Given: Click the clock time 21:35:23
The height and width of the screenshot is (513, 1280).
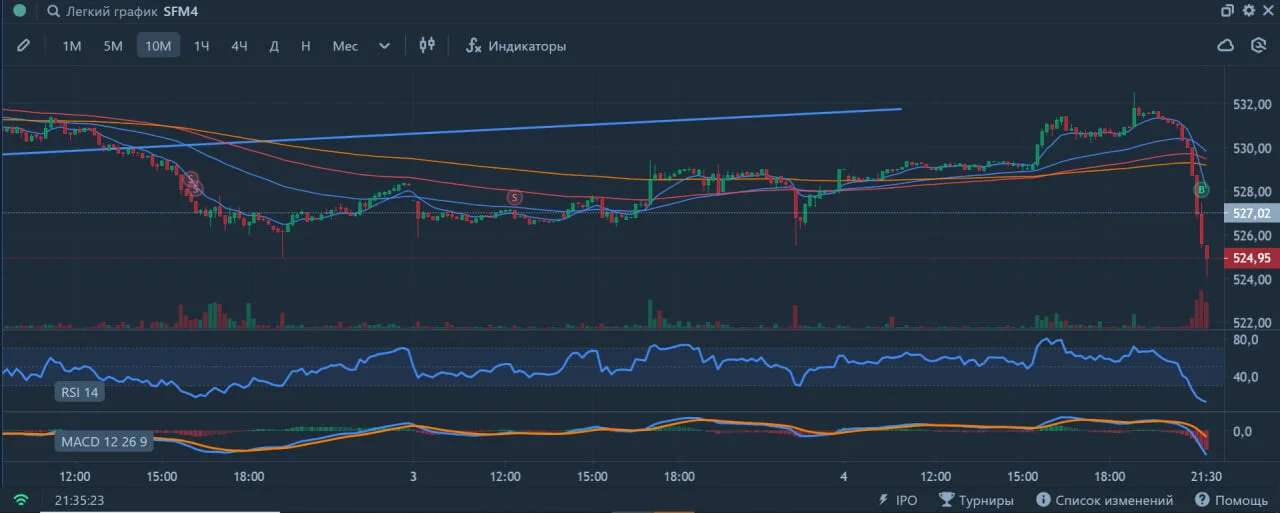Looking at the screenshot, I should point(80,500).
